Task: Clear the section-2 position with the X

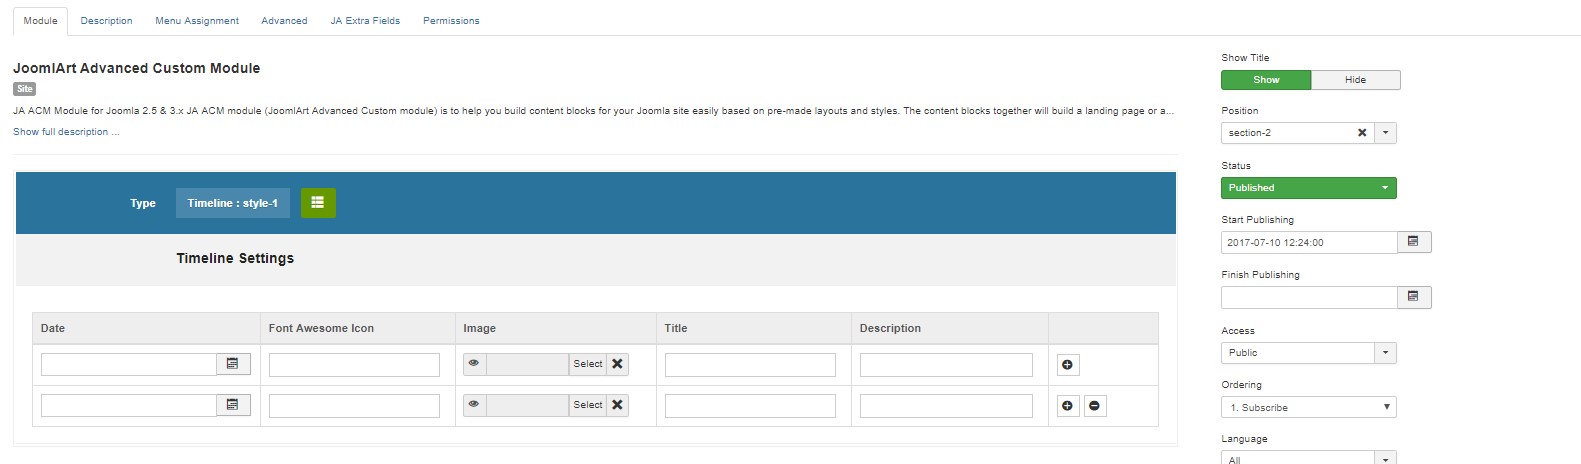Action: tap(1362, 133)
